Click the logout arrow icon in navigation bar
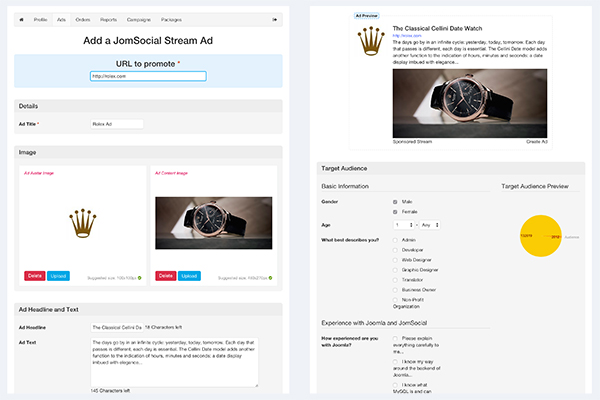The image size is (600, 400). (x=274, y=20)
